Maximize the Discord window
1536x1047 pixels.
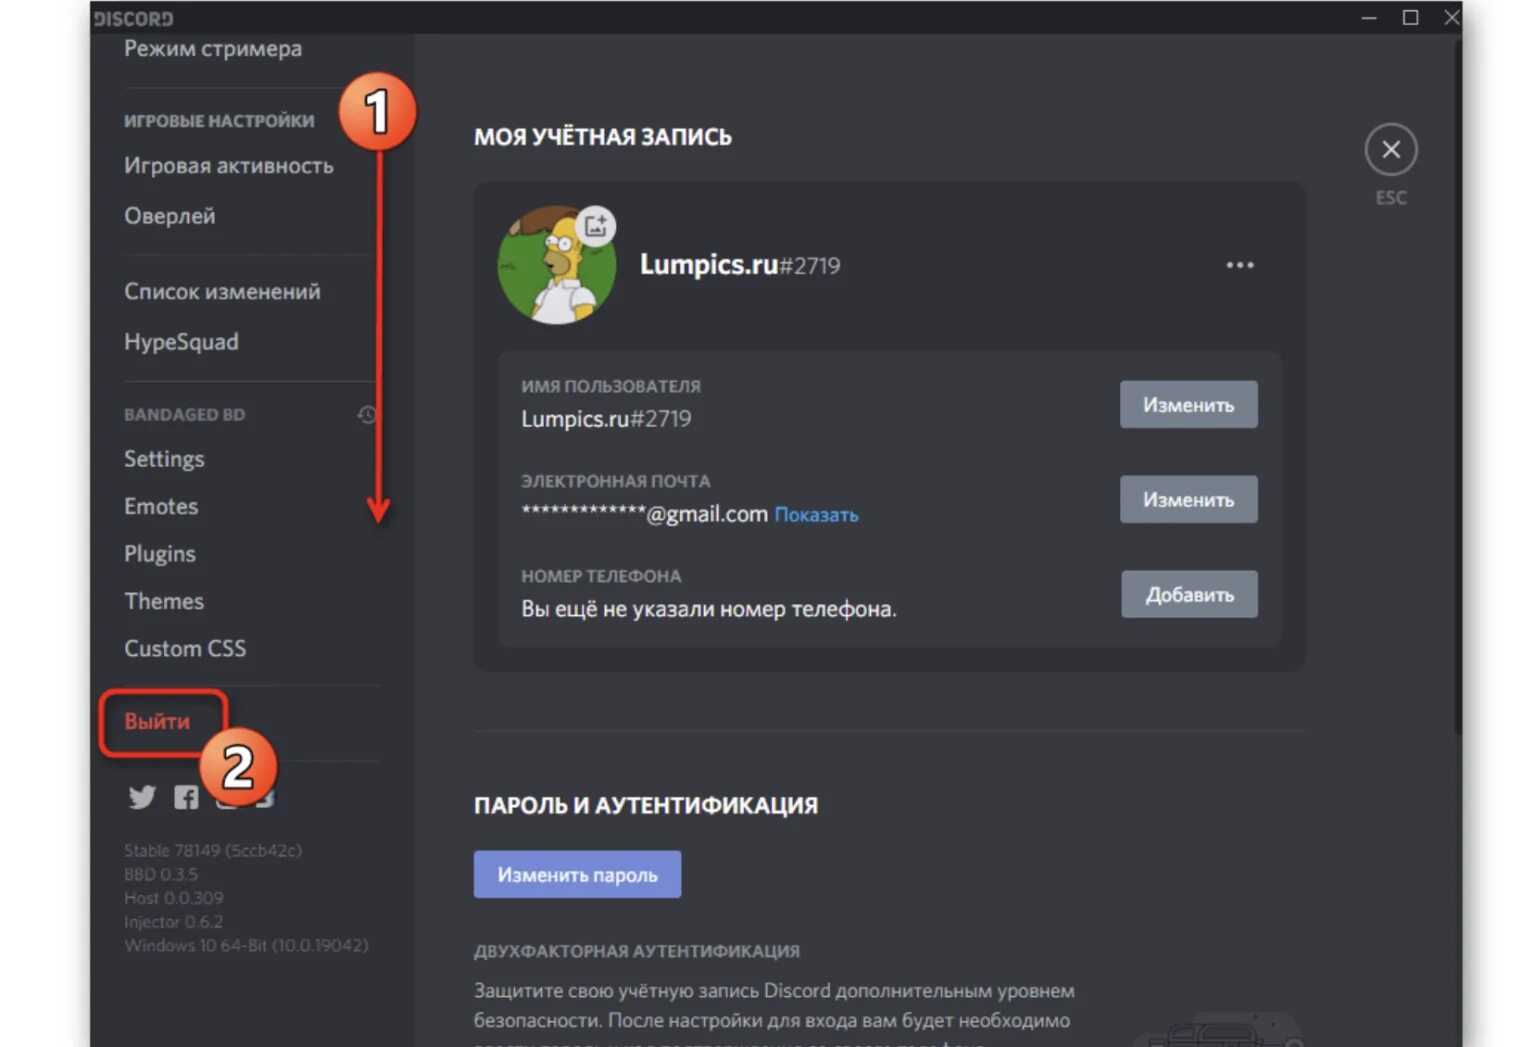coord(1410,18)
